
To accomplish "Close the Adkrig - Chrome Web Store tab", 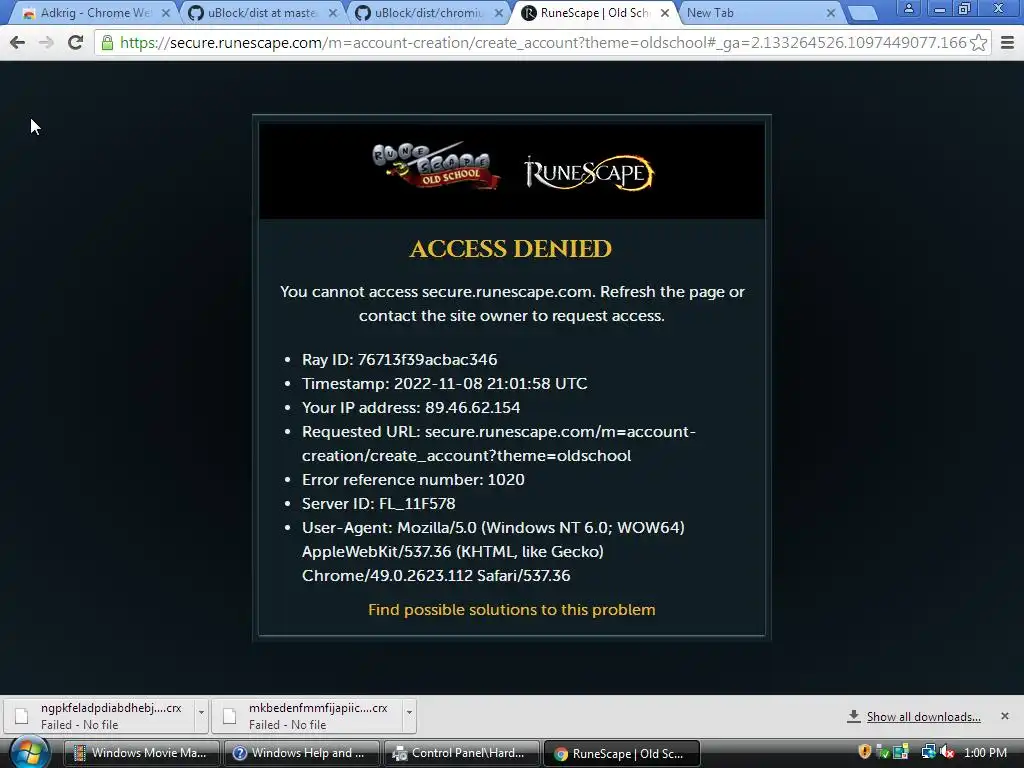I will [166, 12].
